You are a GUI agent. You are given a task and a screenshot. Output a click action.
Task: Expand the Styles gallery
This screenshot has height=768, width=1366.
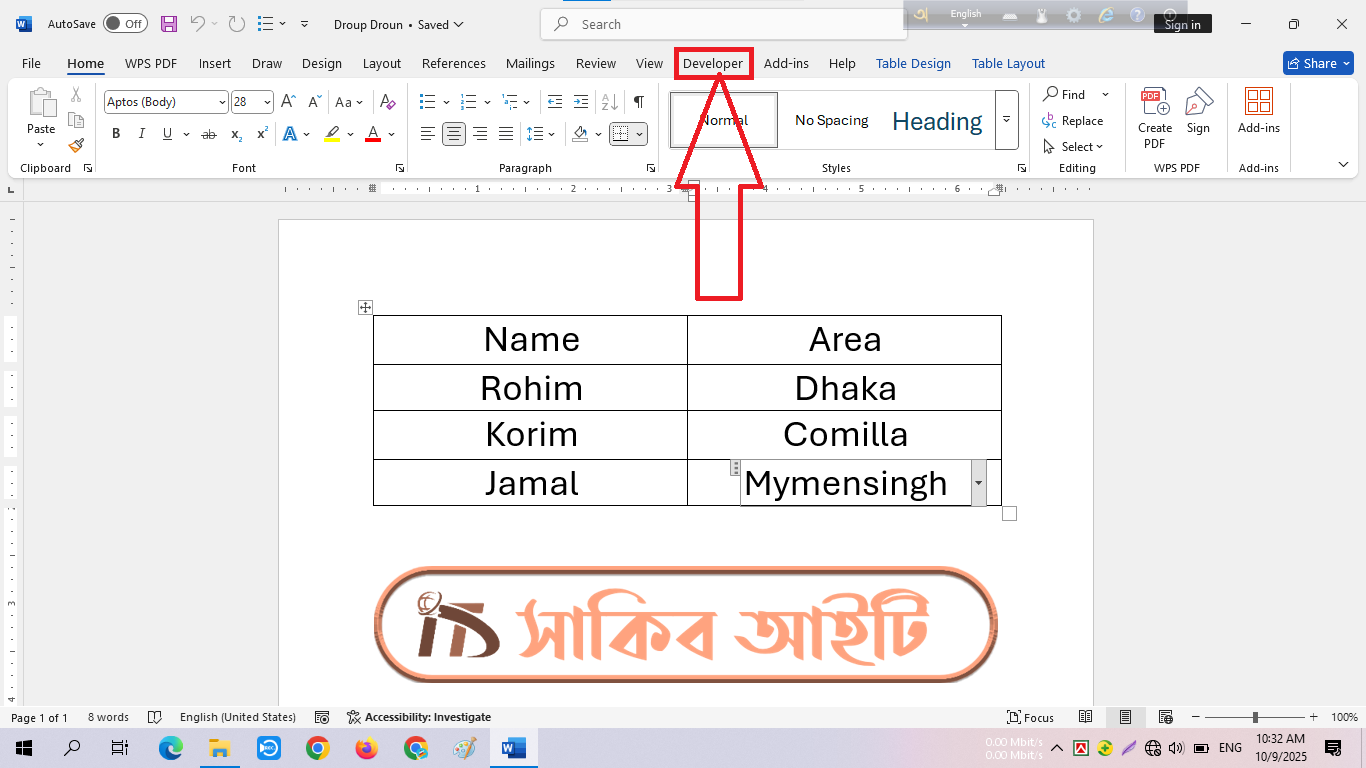click(x=1006, y=120)
